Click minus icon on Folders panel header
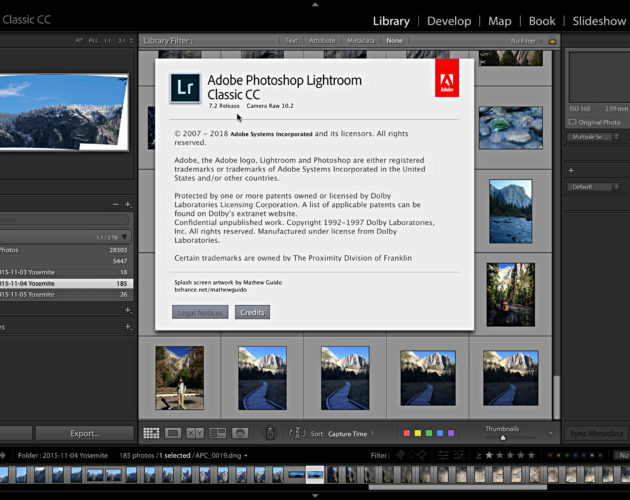The image size is (630, 500). coord(116,205)
